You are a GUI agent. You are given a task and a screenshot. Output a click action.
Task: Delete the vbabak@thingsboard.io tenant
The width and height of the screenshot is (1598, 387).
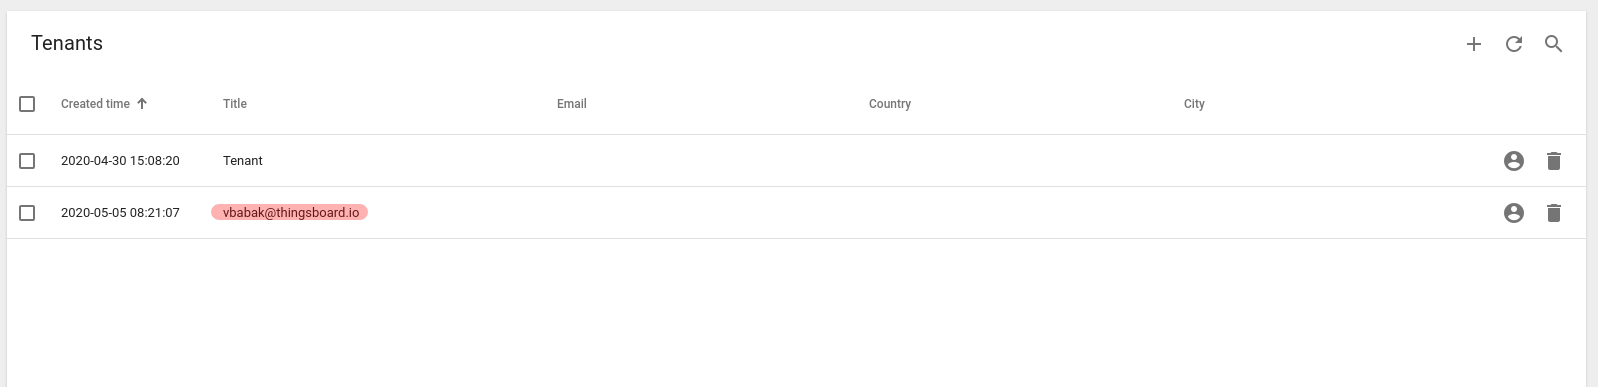(x=1553, y=213)
